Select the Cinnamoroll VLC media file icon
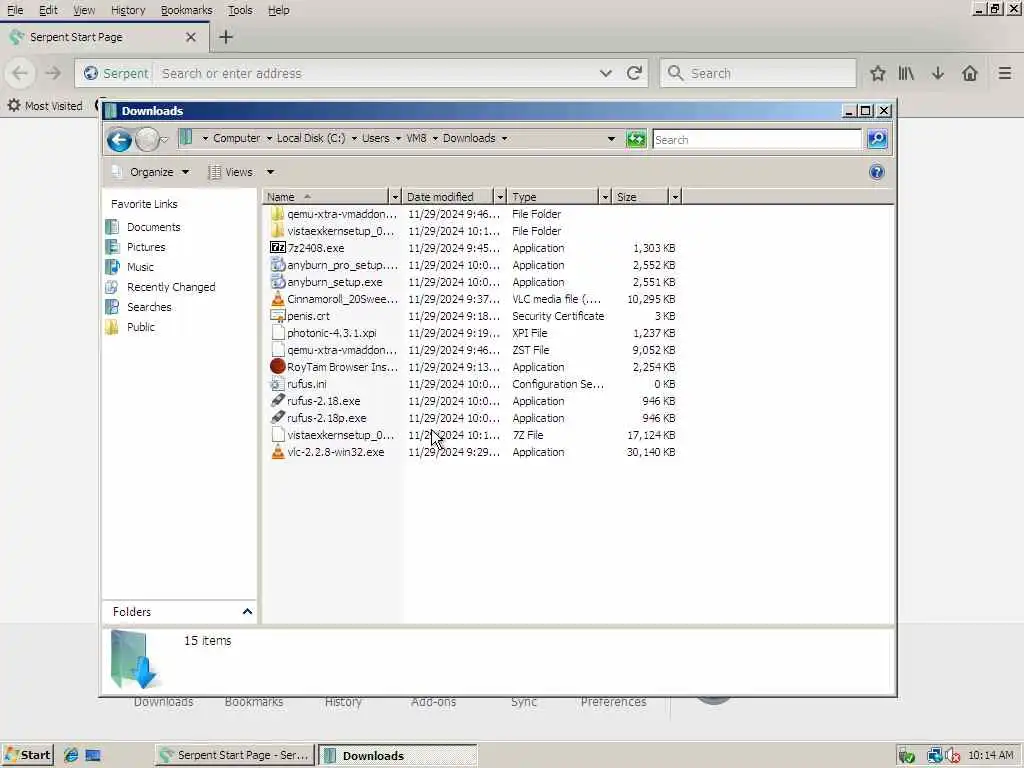Screen dimensions: 1024x768 click(278, 298)
